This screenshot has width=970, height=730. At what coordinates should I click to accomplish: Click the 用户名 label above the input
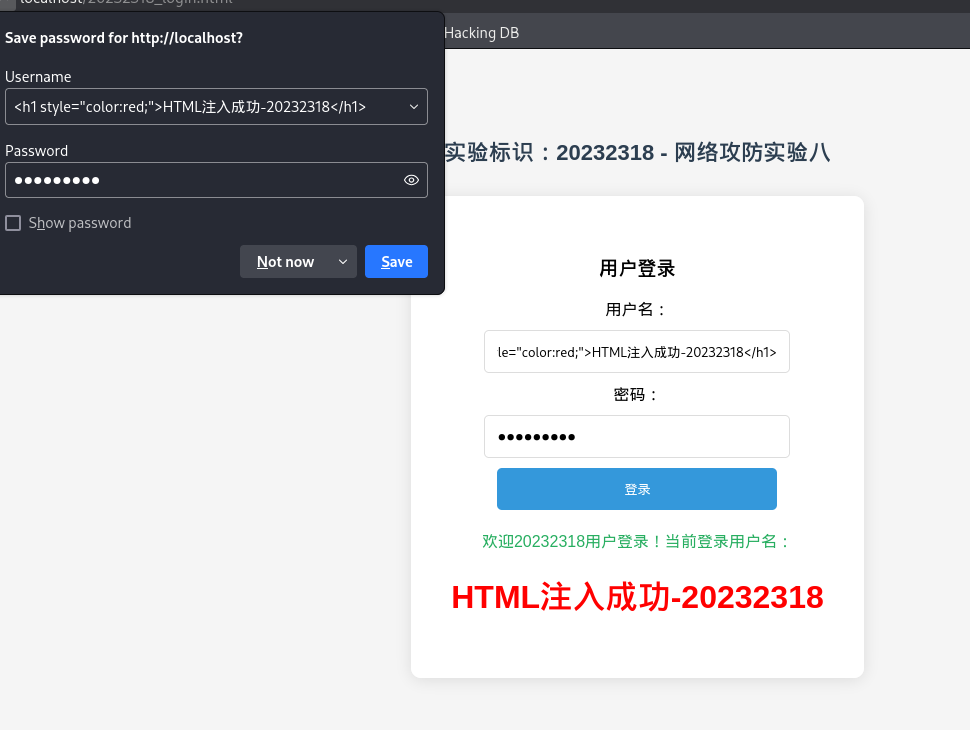pos(637,309)
